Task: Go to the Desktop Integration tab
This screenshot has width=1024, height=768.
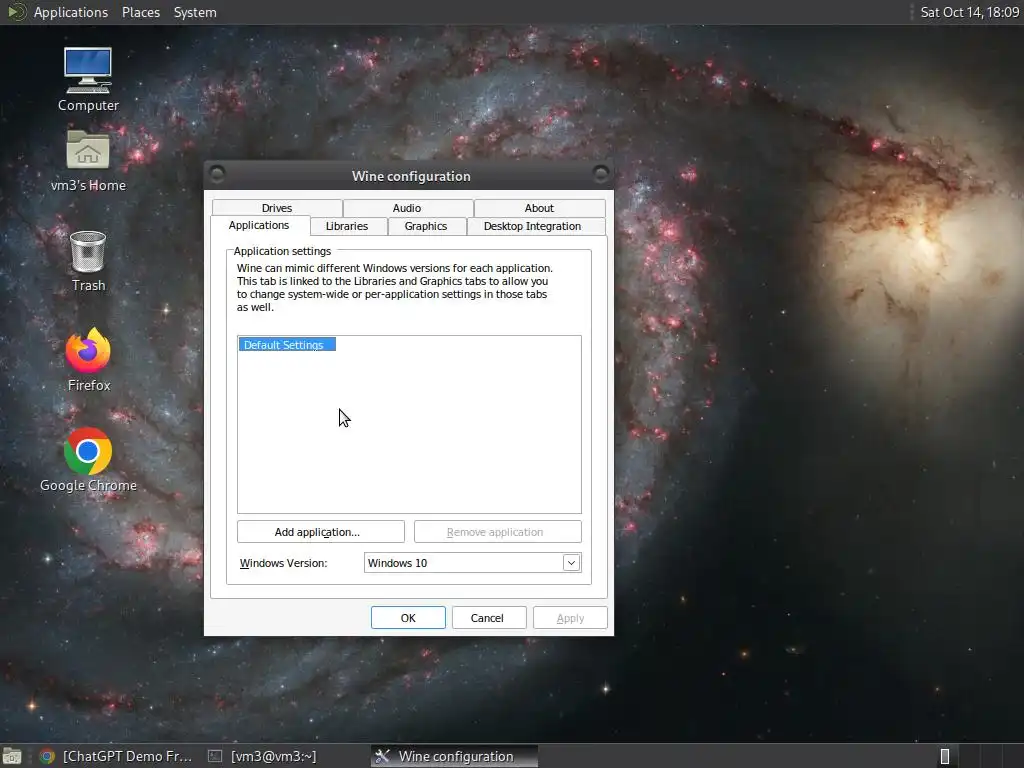Action: (x=532, y=226)
